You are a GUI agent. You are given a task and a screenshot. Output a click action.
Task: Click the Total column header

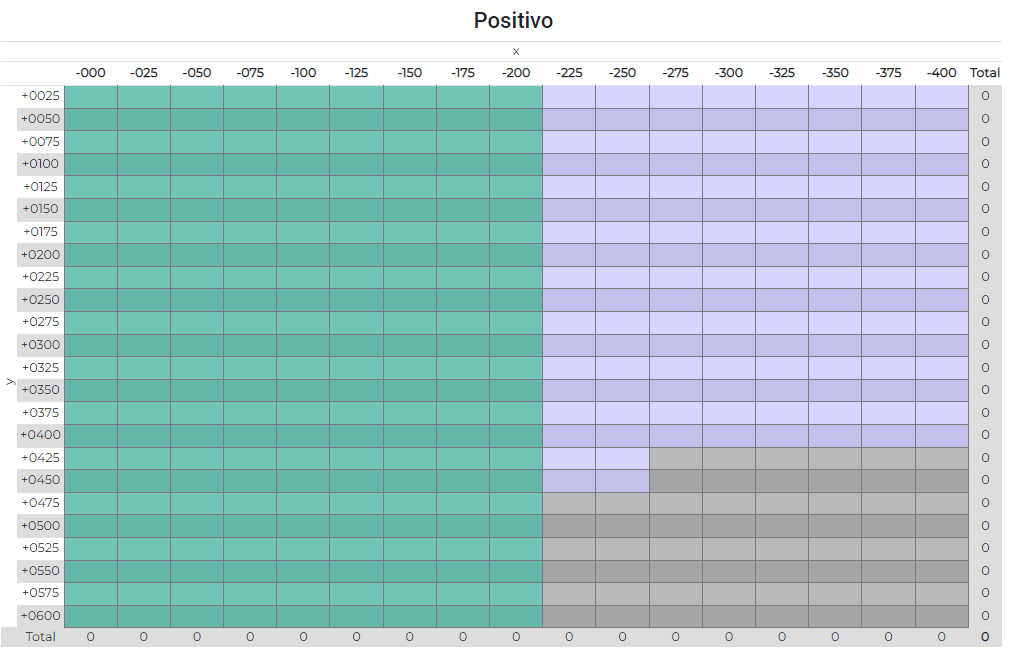tap(985, 73)
